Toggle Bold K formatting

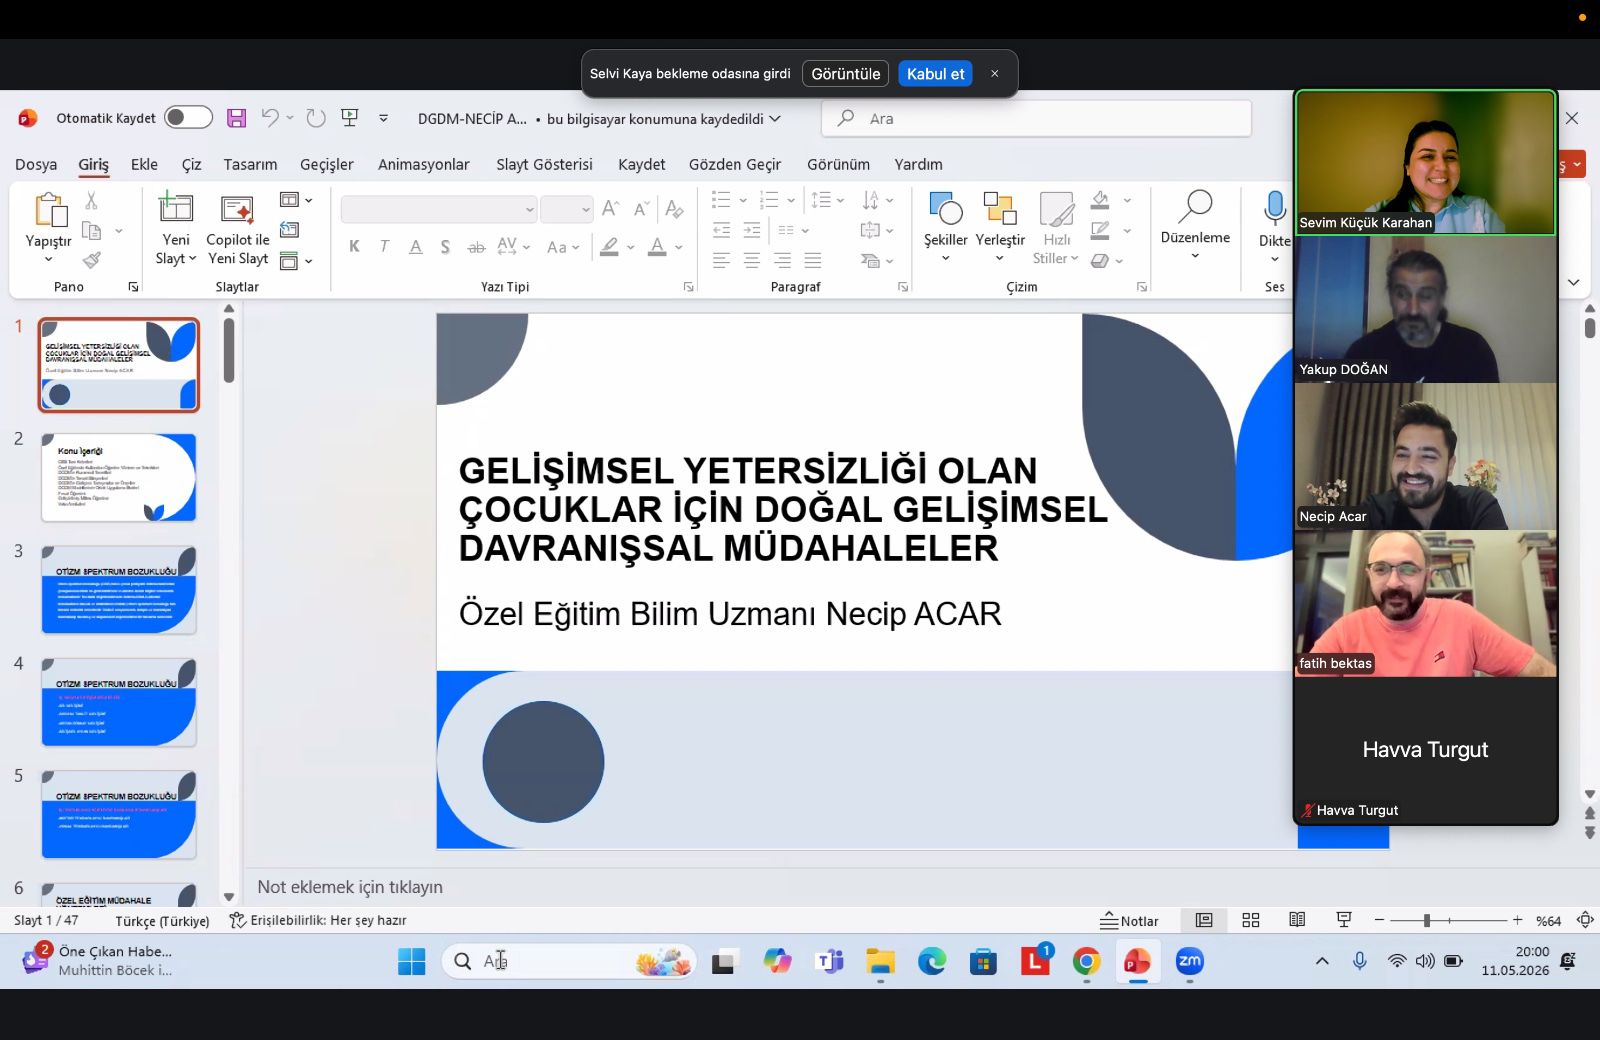[x=354, y=247]
